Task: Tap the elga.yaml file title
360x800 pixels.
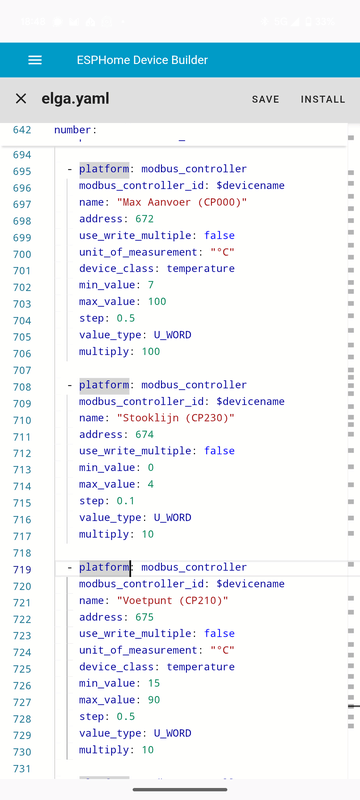Action: [75, 98]
